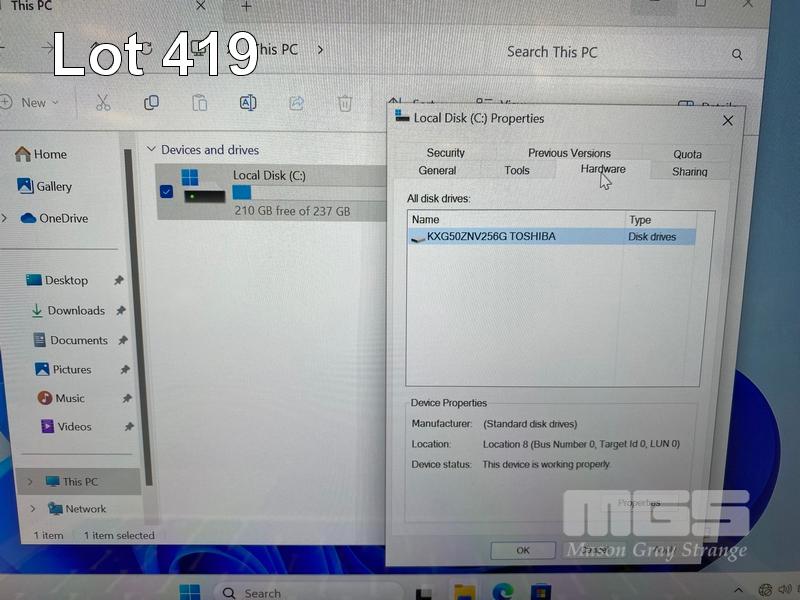Image resolution: width=800 pixels, height=600 pixels.
Task: Click the Delete trash can icon
Action: [x=344, y=102]
